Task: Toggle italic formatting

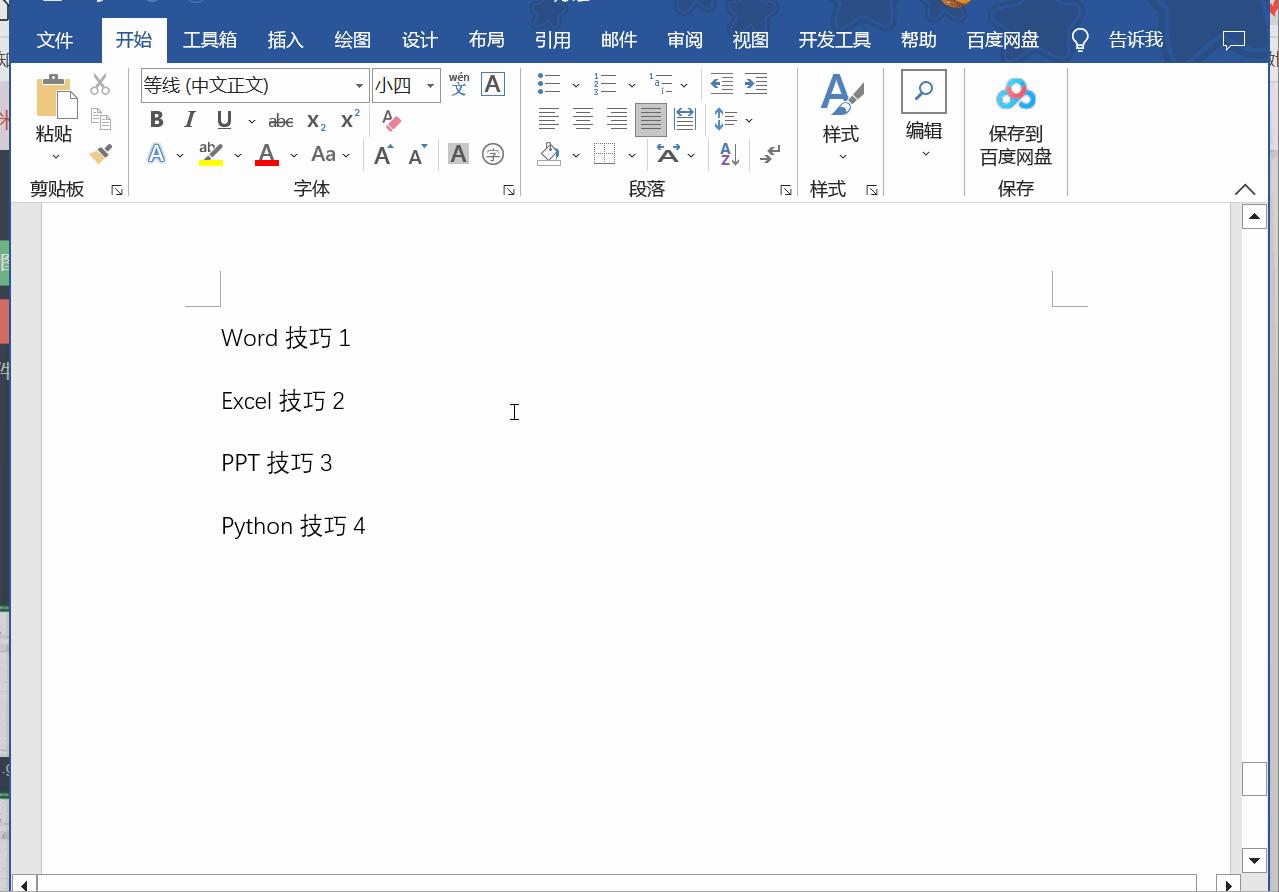Action: point(189,119)
